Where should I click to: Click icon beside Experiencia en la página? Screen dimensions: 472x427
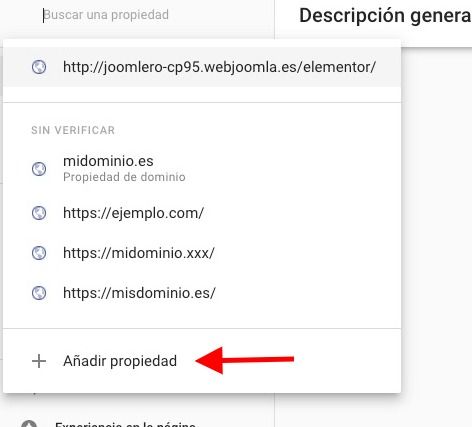point(29,424)
